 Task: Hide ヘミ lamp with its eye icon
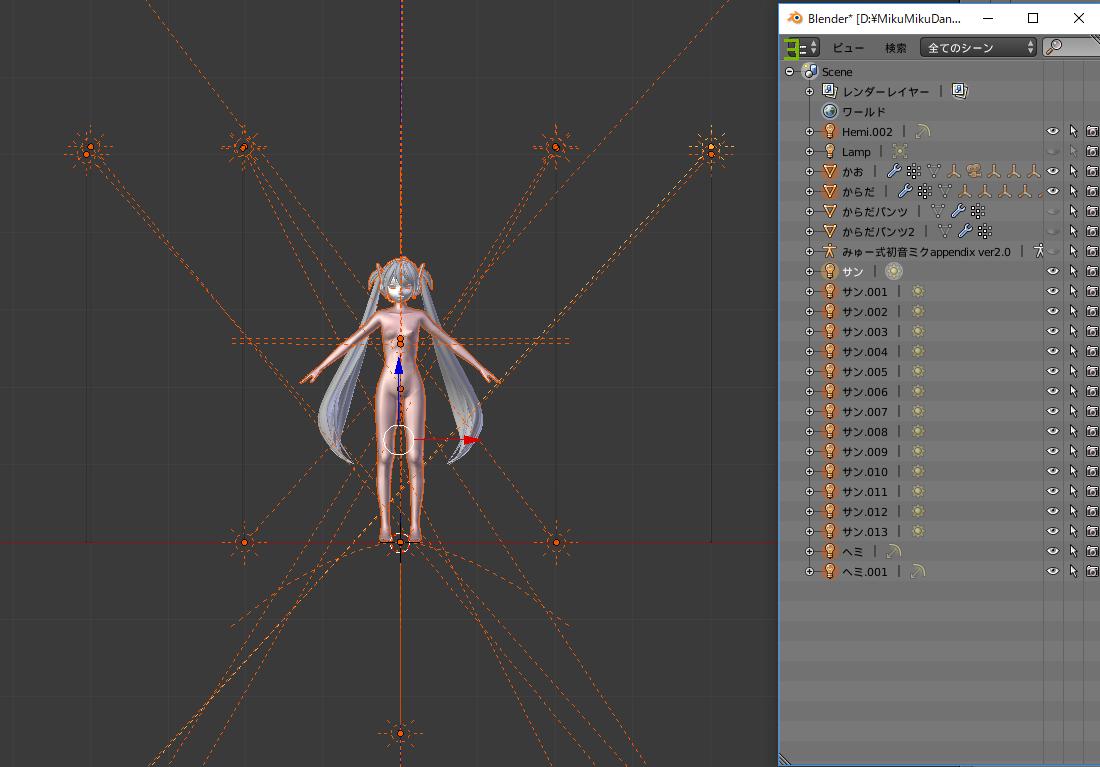coord(1052,552)
